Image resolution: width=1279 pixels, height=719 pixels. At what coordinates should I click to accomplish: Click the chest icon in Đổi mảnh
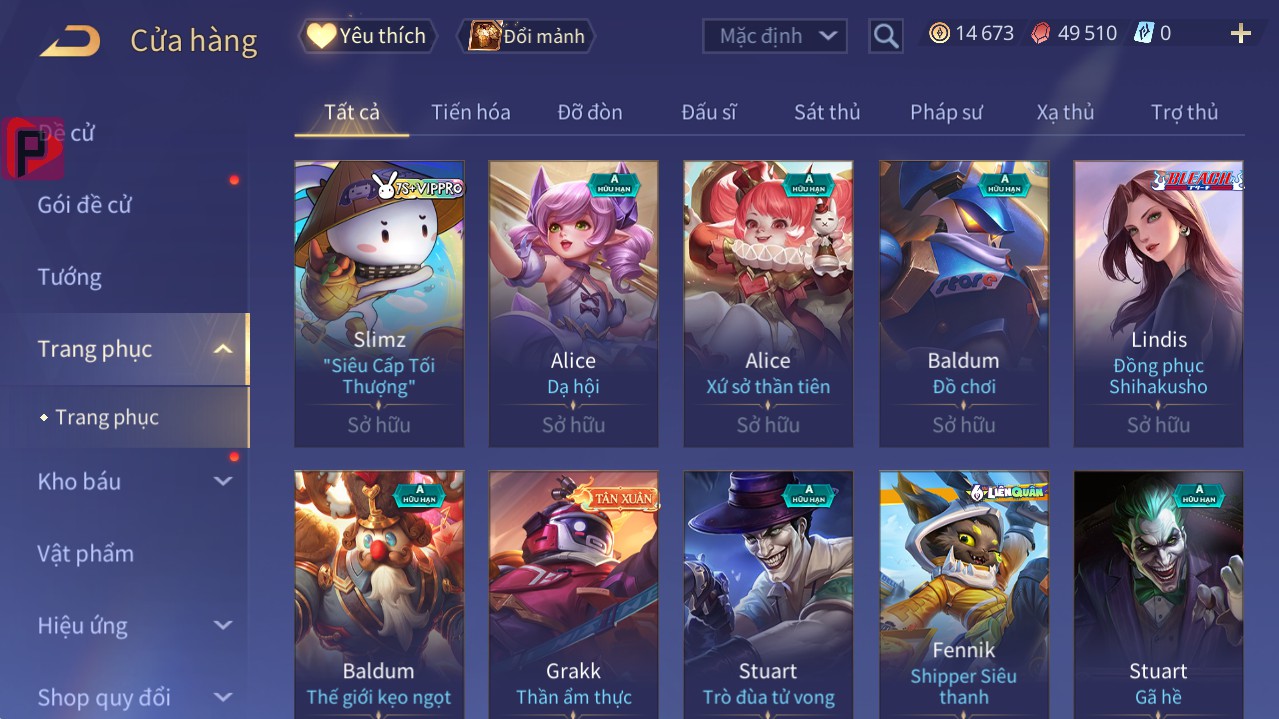485,36
